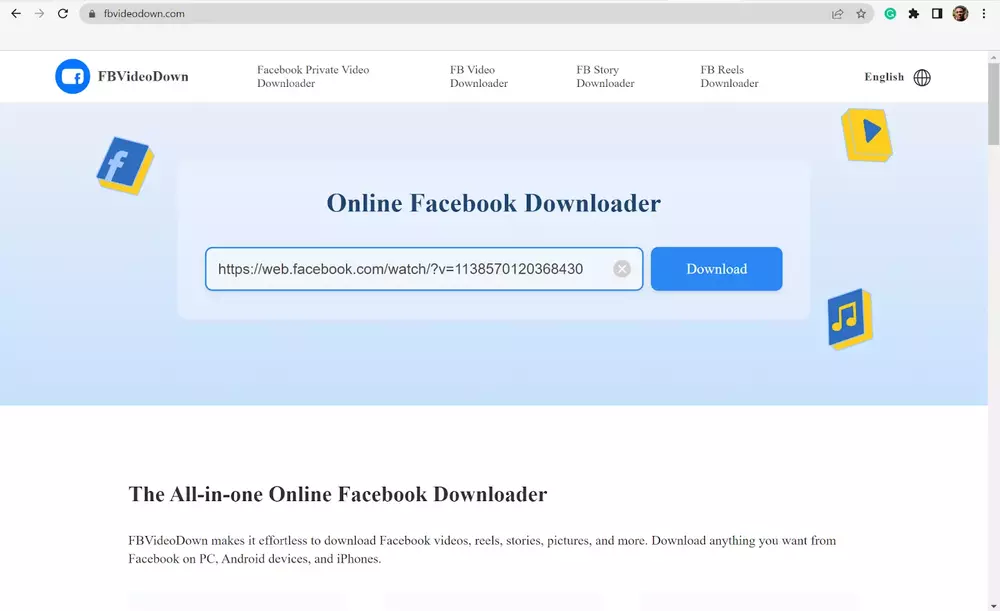This screenshot has width=1000, height=611.
Task: Click the FBVideoDown logo icon
Action: [x=72, y=77]
